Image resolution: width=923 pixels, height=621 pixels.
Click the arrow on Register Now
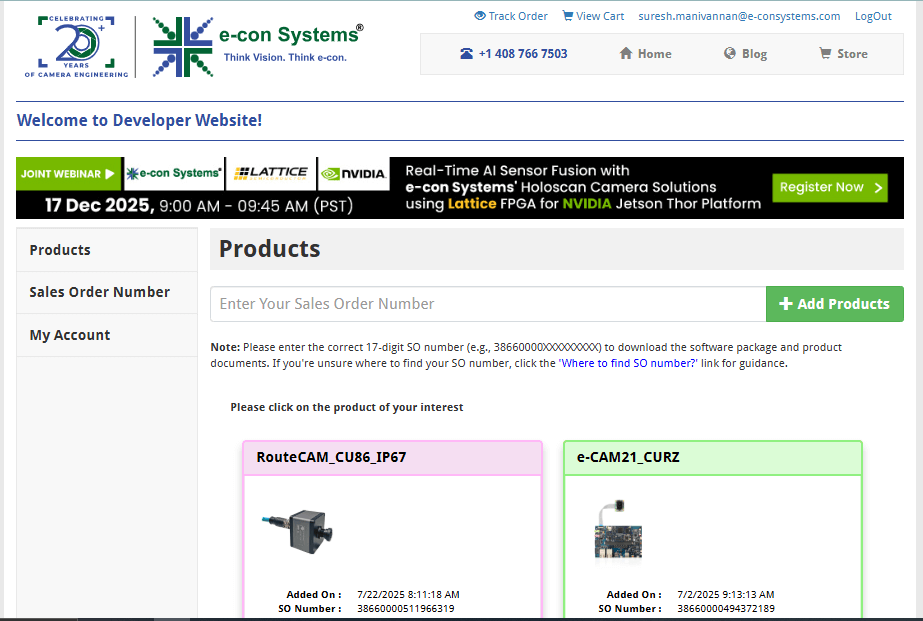[x=878, y=188]
